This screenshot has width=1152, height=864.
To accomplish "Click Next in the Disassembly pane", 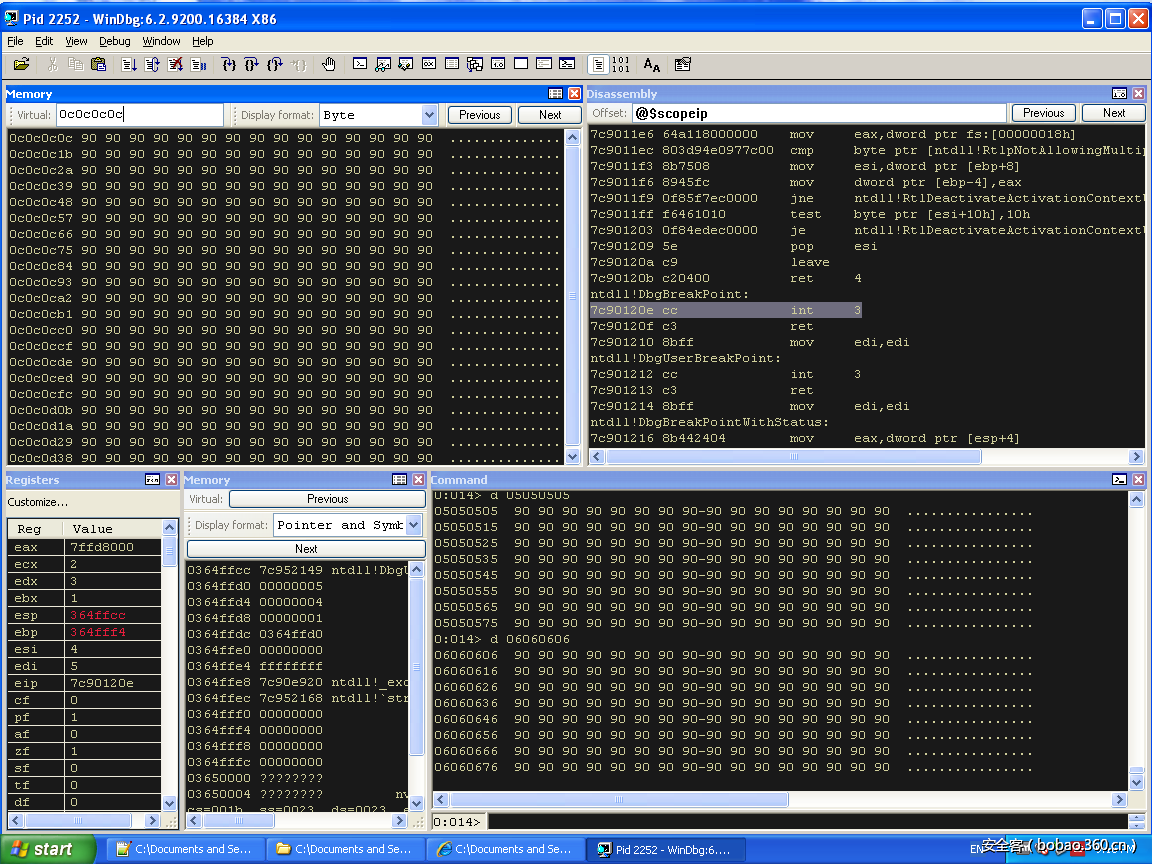I will tap(1113, 113).
